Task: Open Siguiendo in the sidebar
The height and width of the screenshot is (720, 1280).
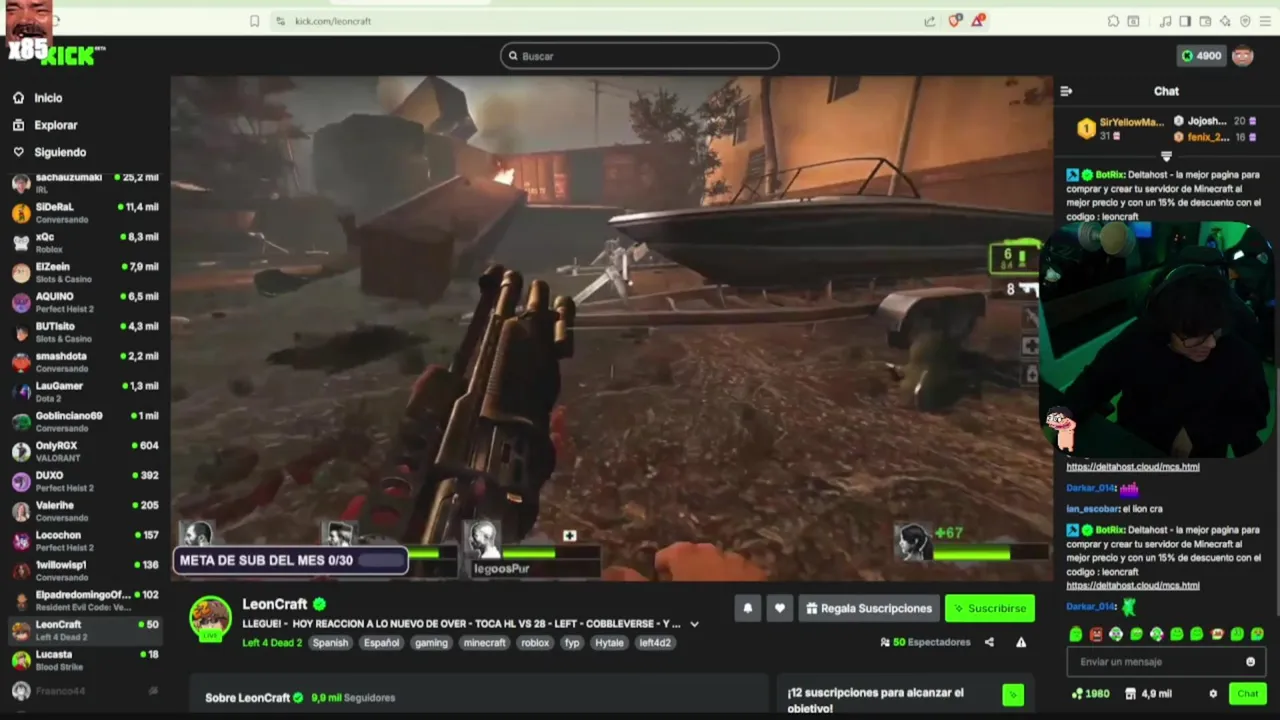Action: coord(49,152)
